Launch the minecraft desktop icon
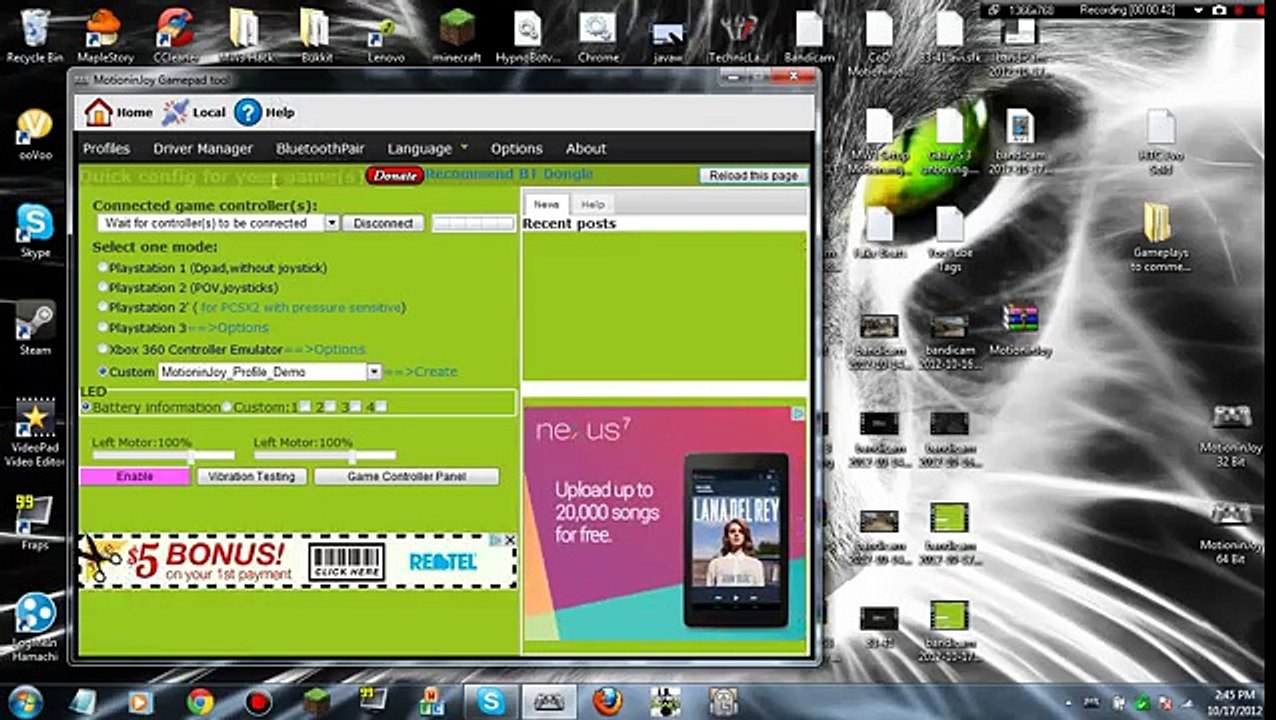 pos(457,35)
